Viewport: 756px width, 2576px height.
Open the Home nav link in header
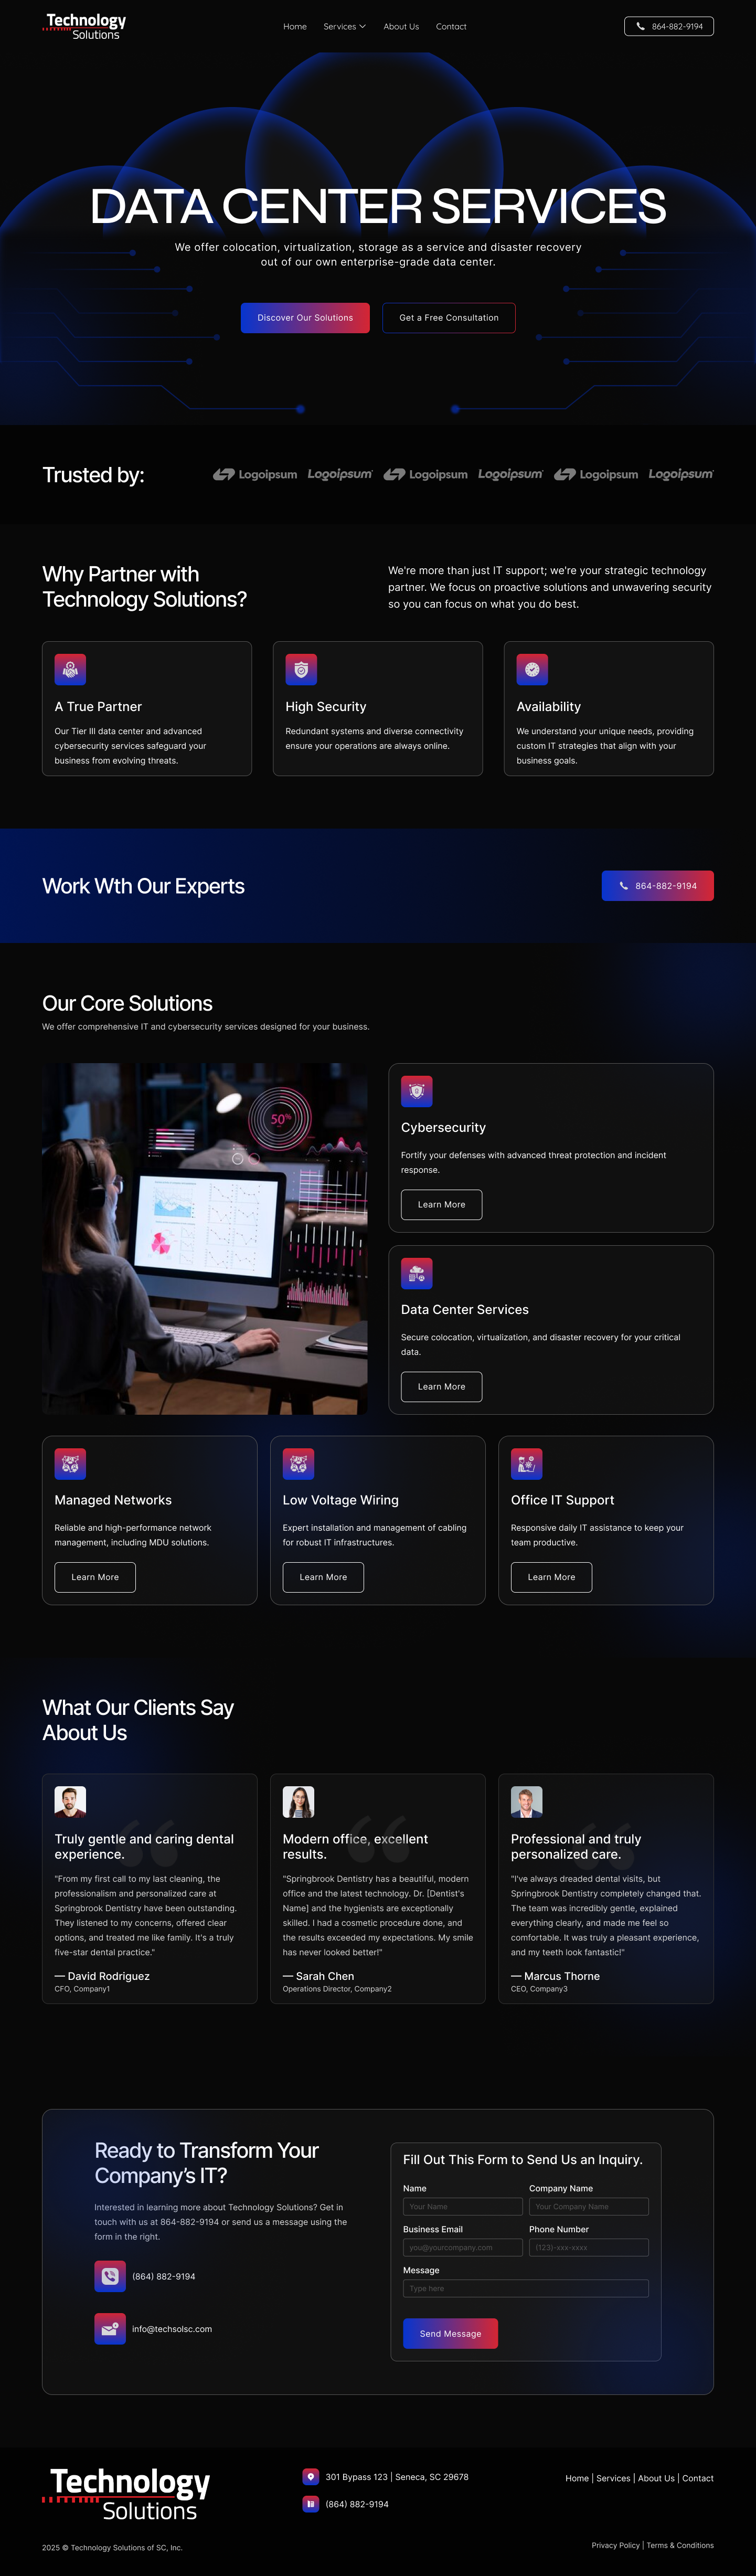coord(295,27)
